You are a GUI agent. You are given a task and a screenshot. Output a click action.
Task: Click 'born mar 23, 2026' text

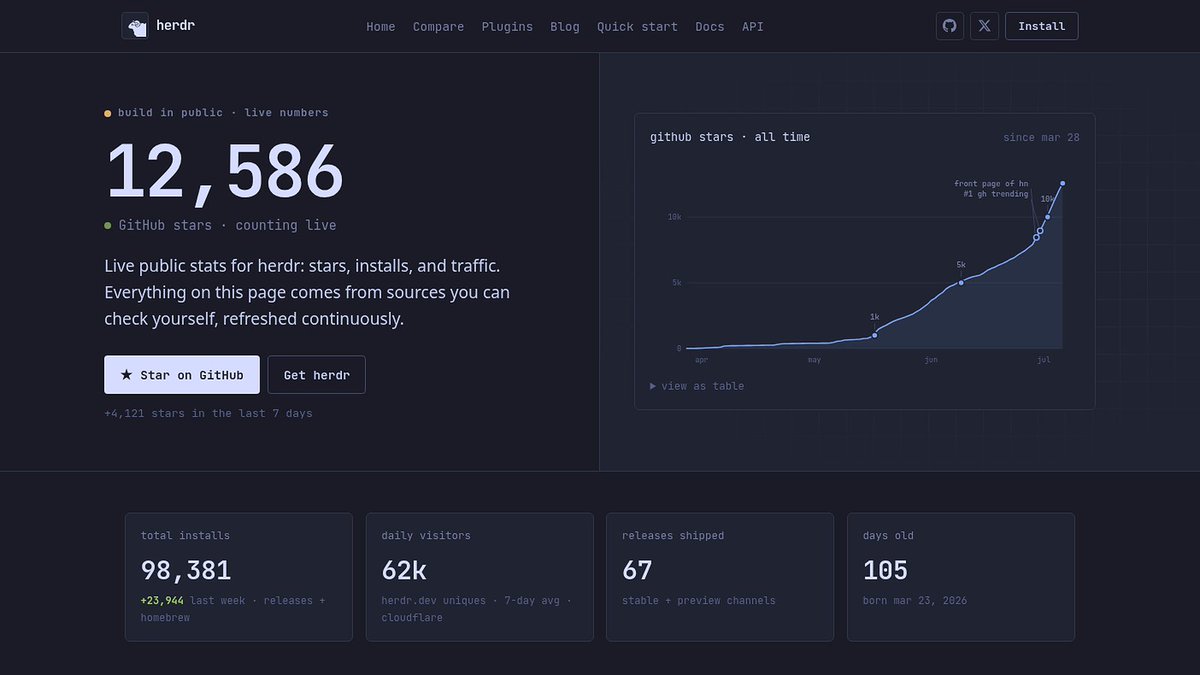[x=915, y=601]
